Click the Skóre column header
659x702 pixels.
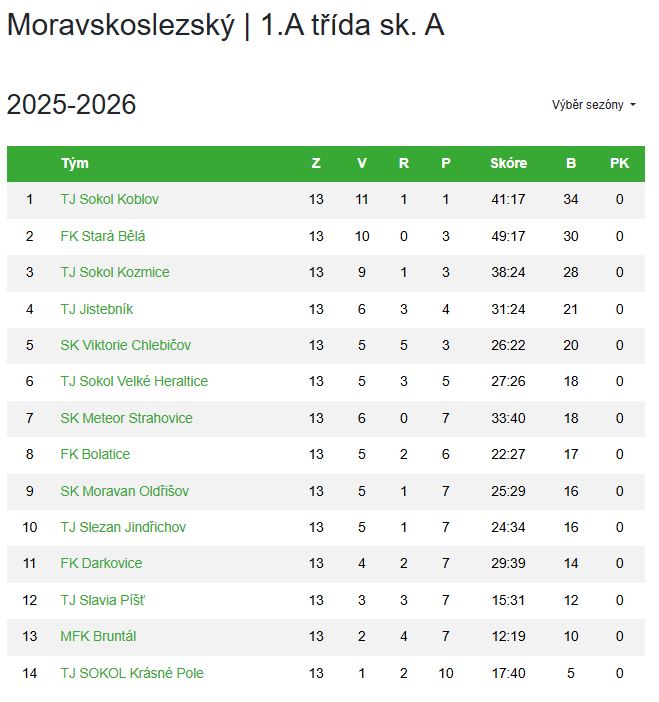tap(508, 164)
